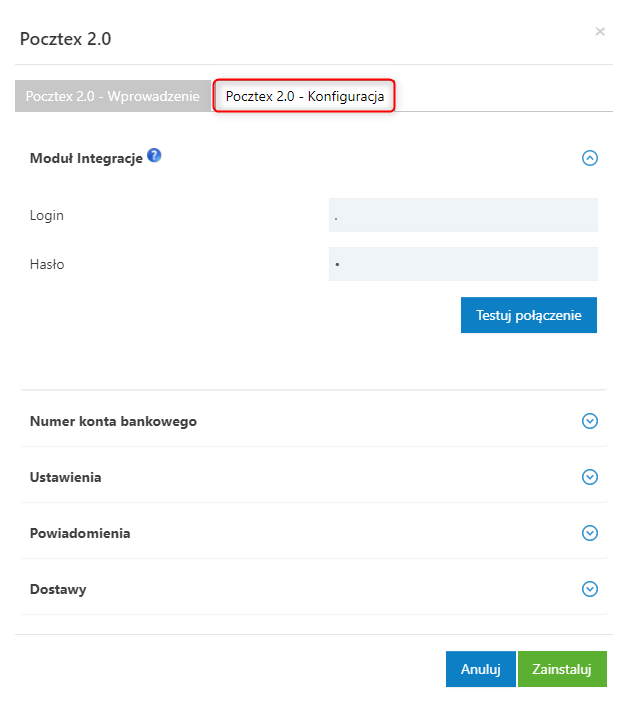Close the Pocztex 2.0 dialog with the X
This screenshot has width=628, height=708.
tap(600, 32)
